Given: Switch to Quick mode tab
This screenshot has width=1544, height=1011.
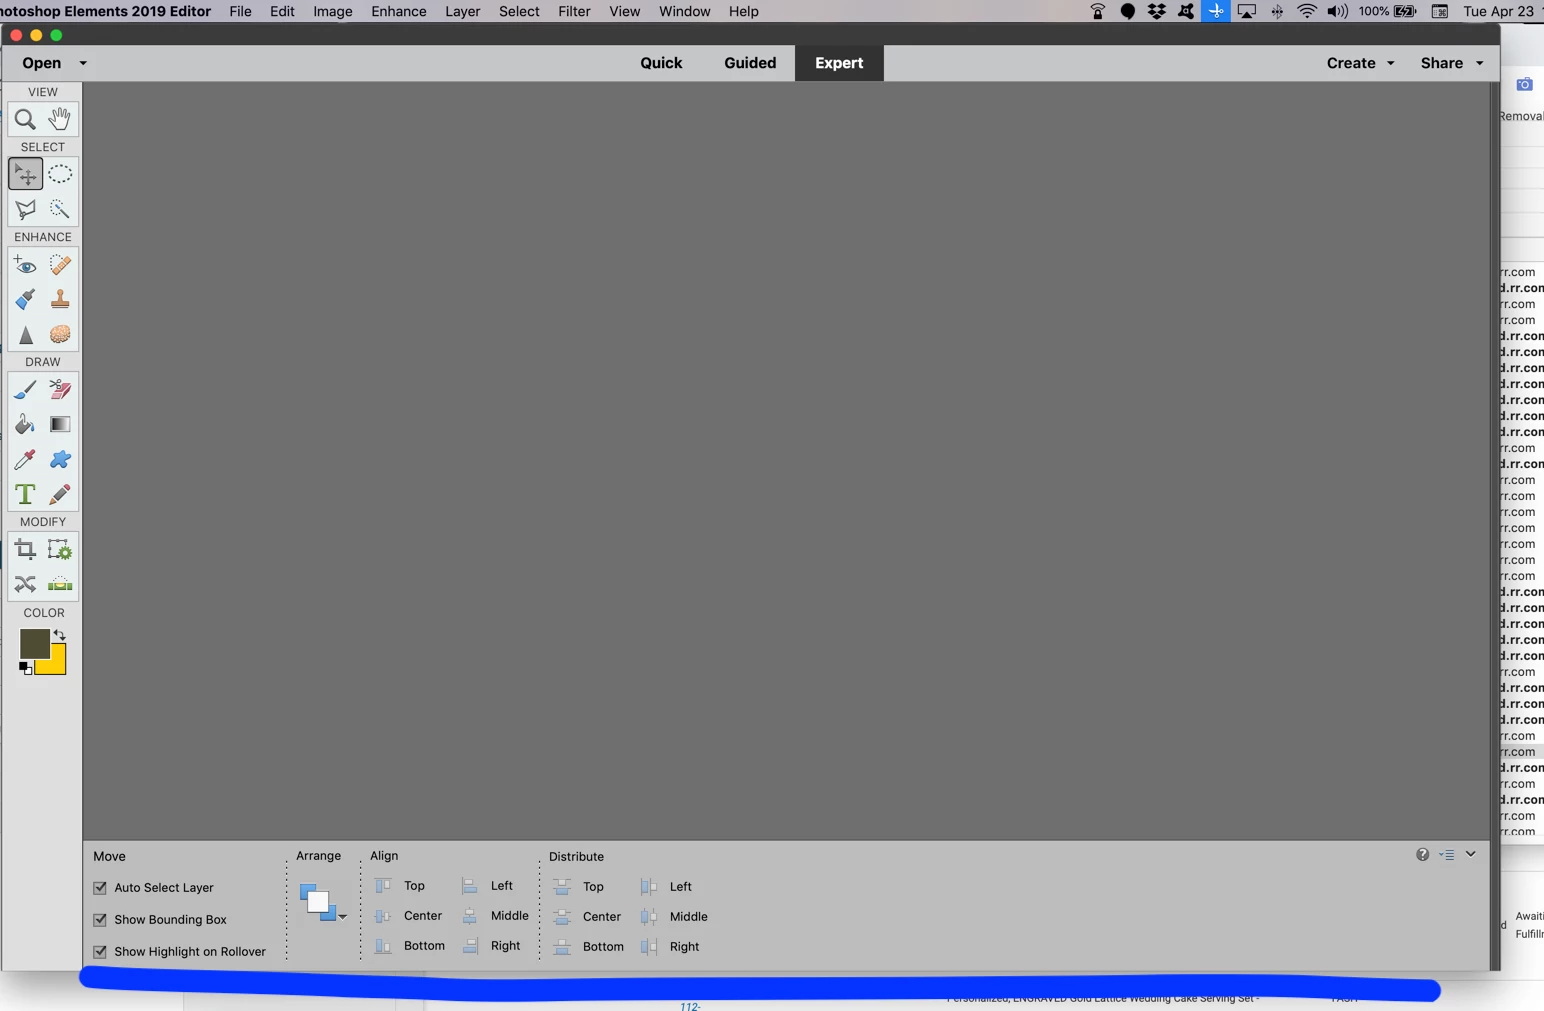Looking at the screenshot, I should click(x=661, y=63).
